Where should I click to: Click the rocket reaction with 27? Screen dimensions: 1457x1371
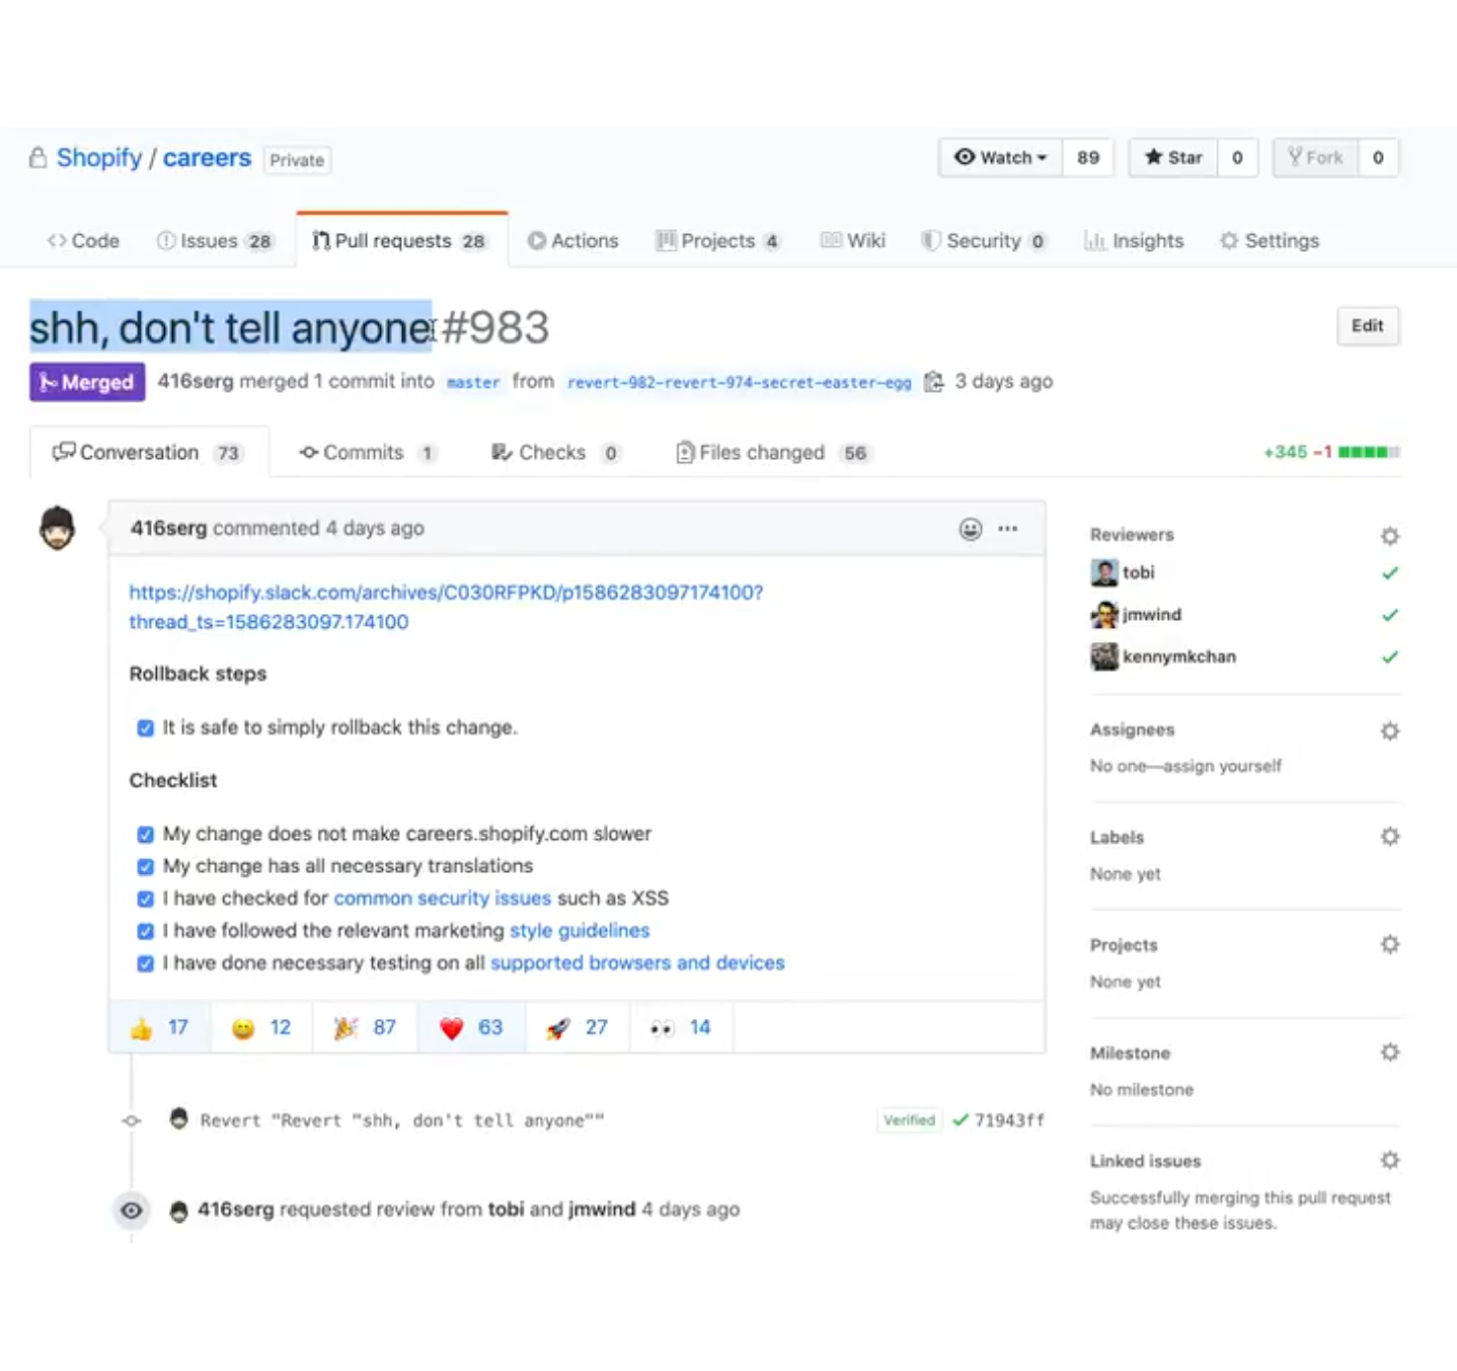(578, 1027)
